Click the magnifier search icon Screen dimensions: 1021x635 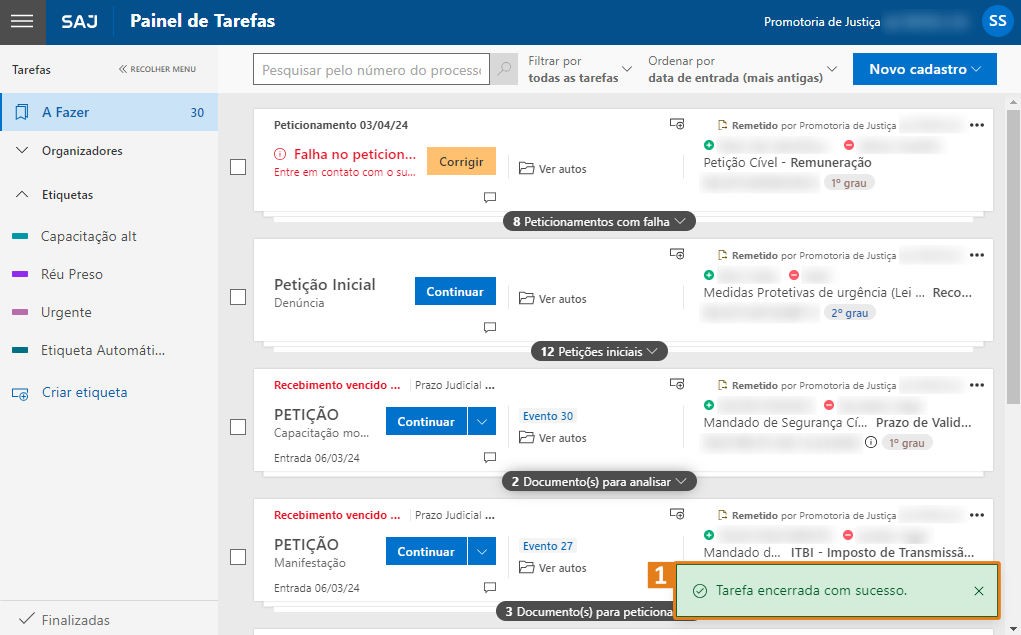pos(503,69)
